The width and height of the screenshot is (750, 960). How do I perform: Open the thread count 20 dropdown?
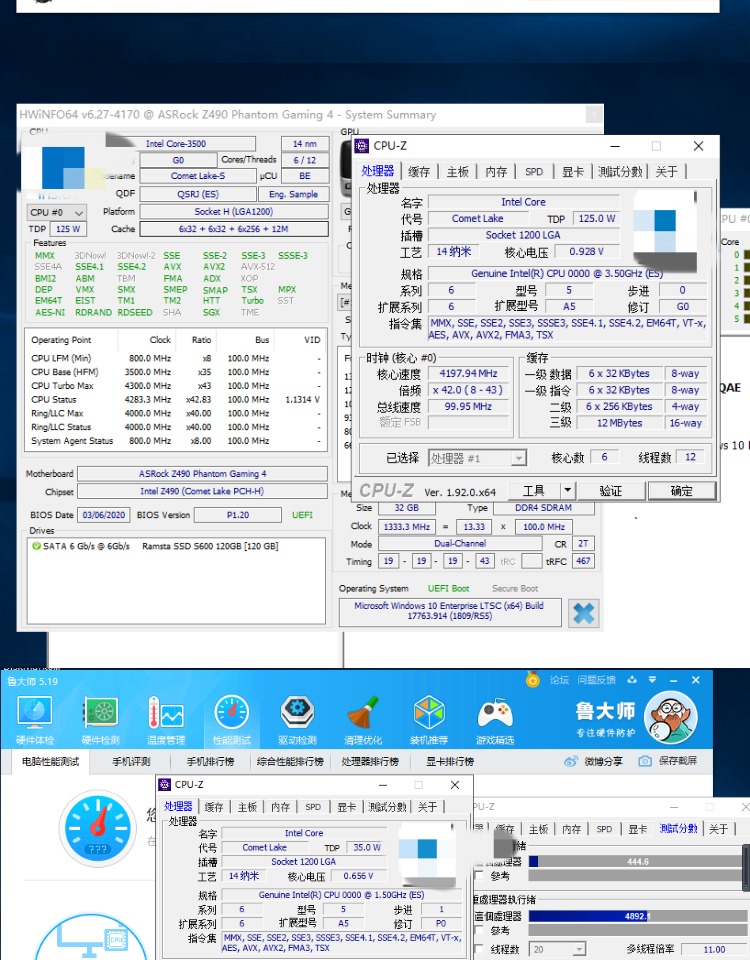click(x=558, y=950)
